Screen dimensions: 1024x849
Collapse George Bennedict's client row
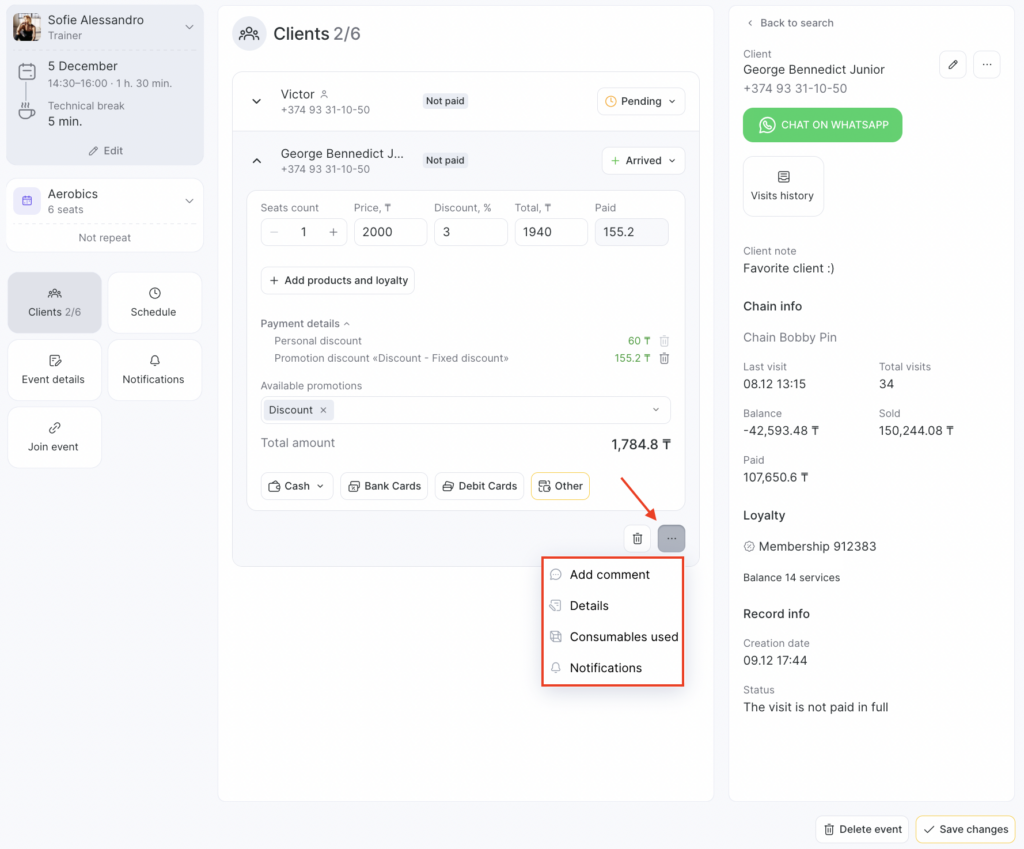(x=257, y=160)
